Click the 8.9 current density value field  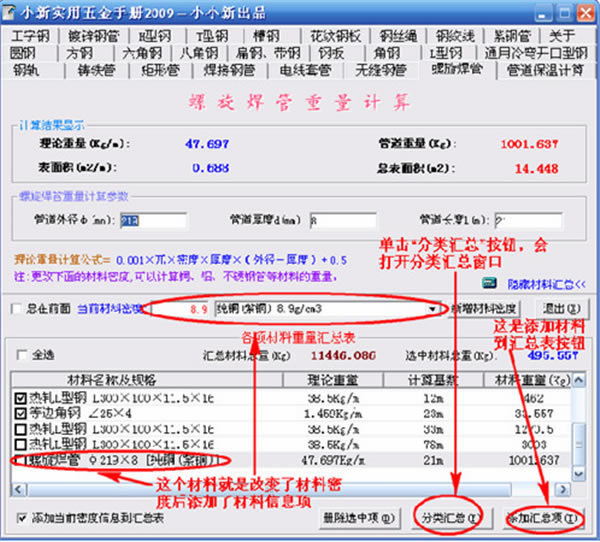click(x=180, y=309)
